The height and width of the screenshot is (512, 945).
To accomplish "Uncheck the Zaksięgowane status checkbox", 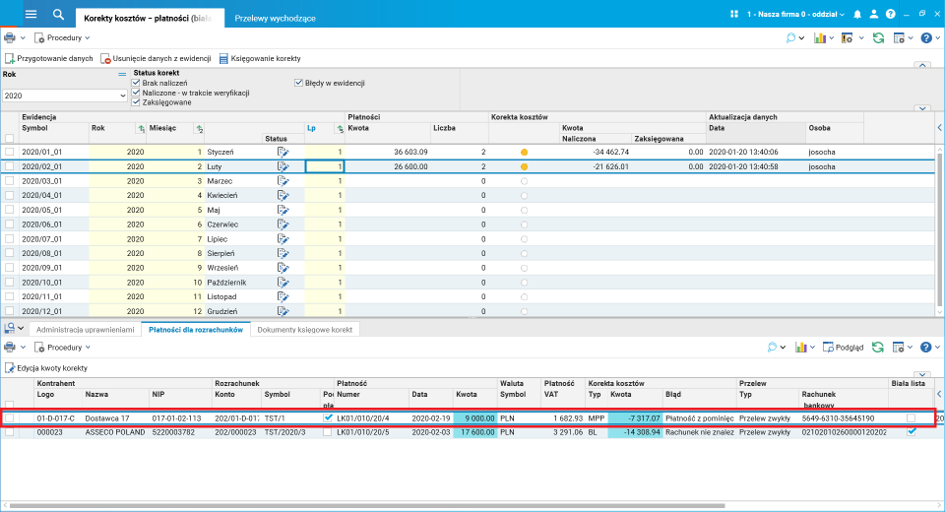I will (x=137, y=102).
